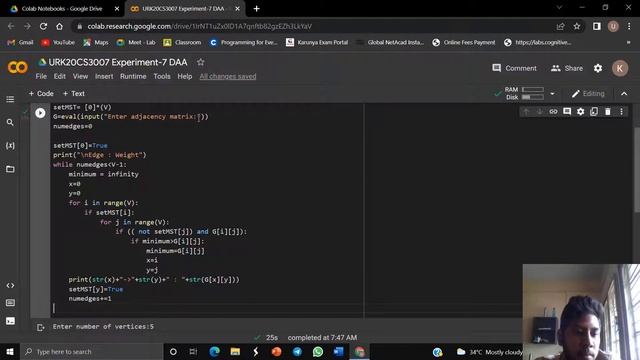
Task: Open the Runtime menu
Action: tap(133, 76)
